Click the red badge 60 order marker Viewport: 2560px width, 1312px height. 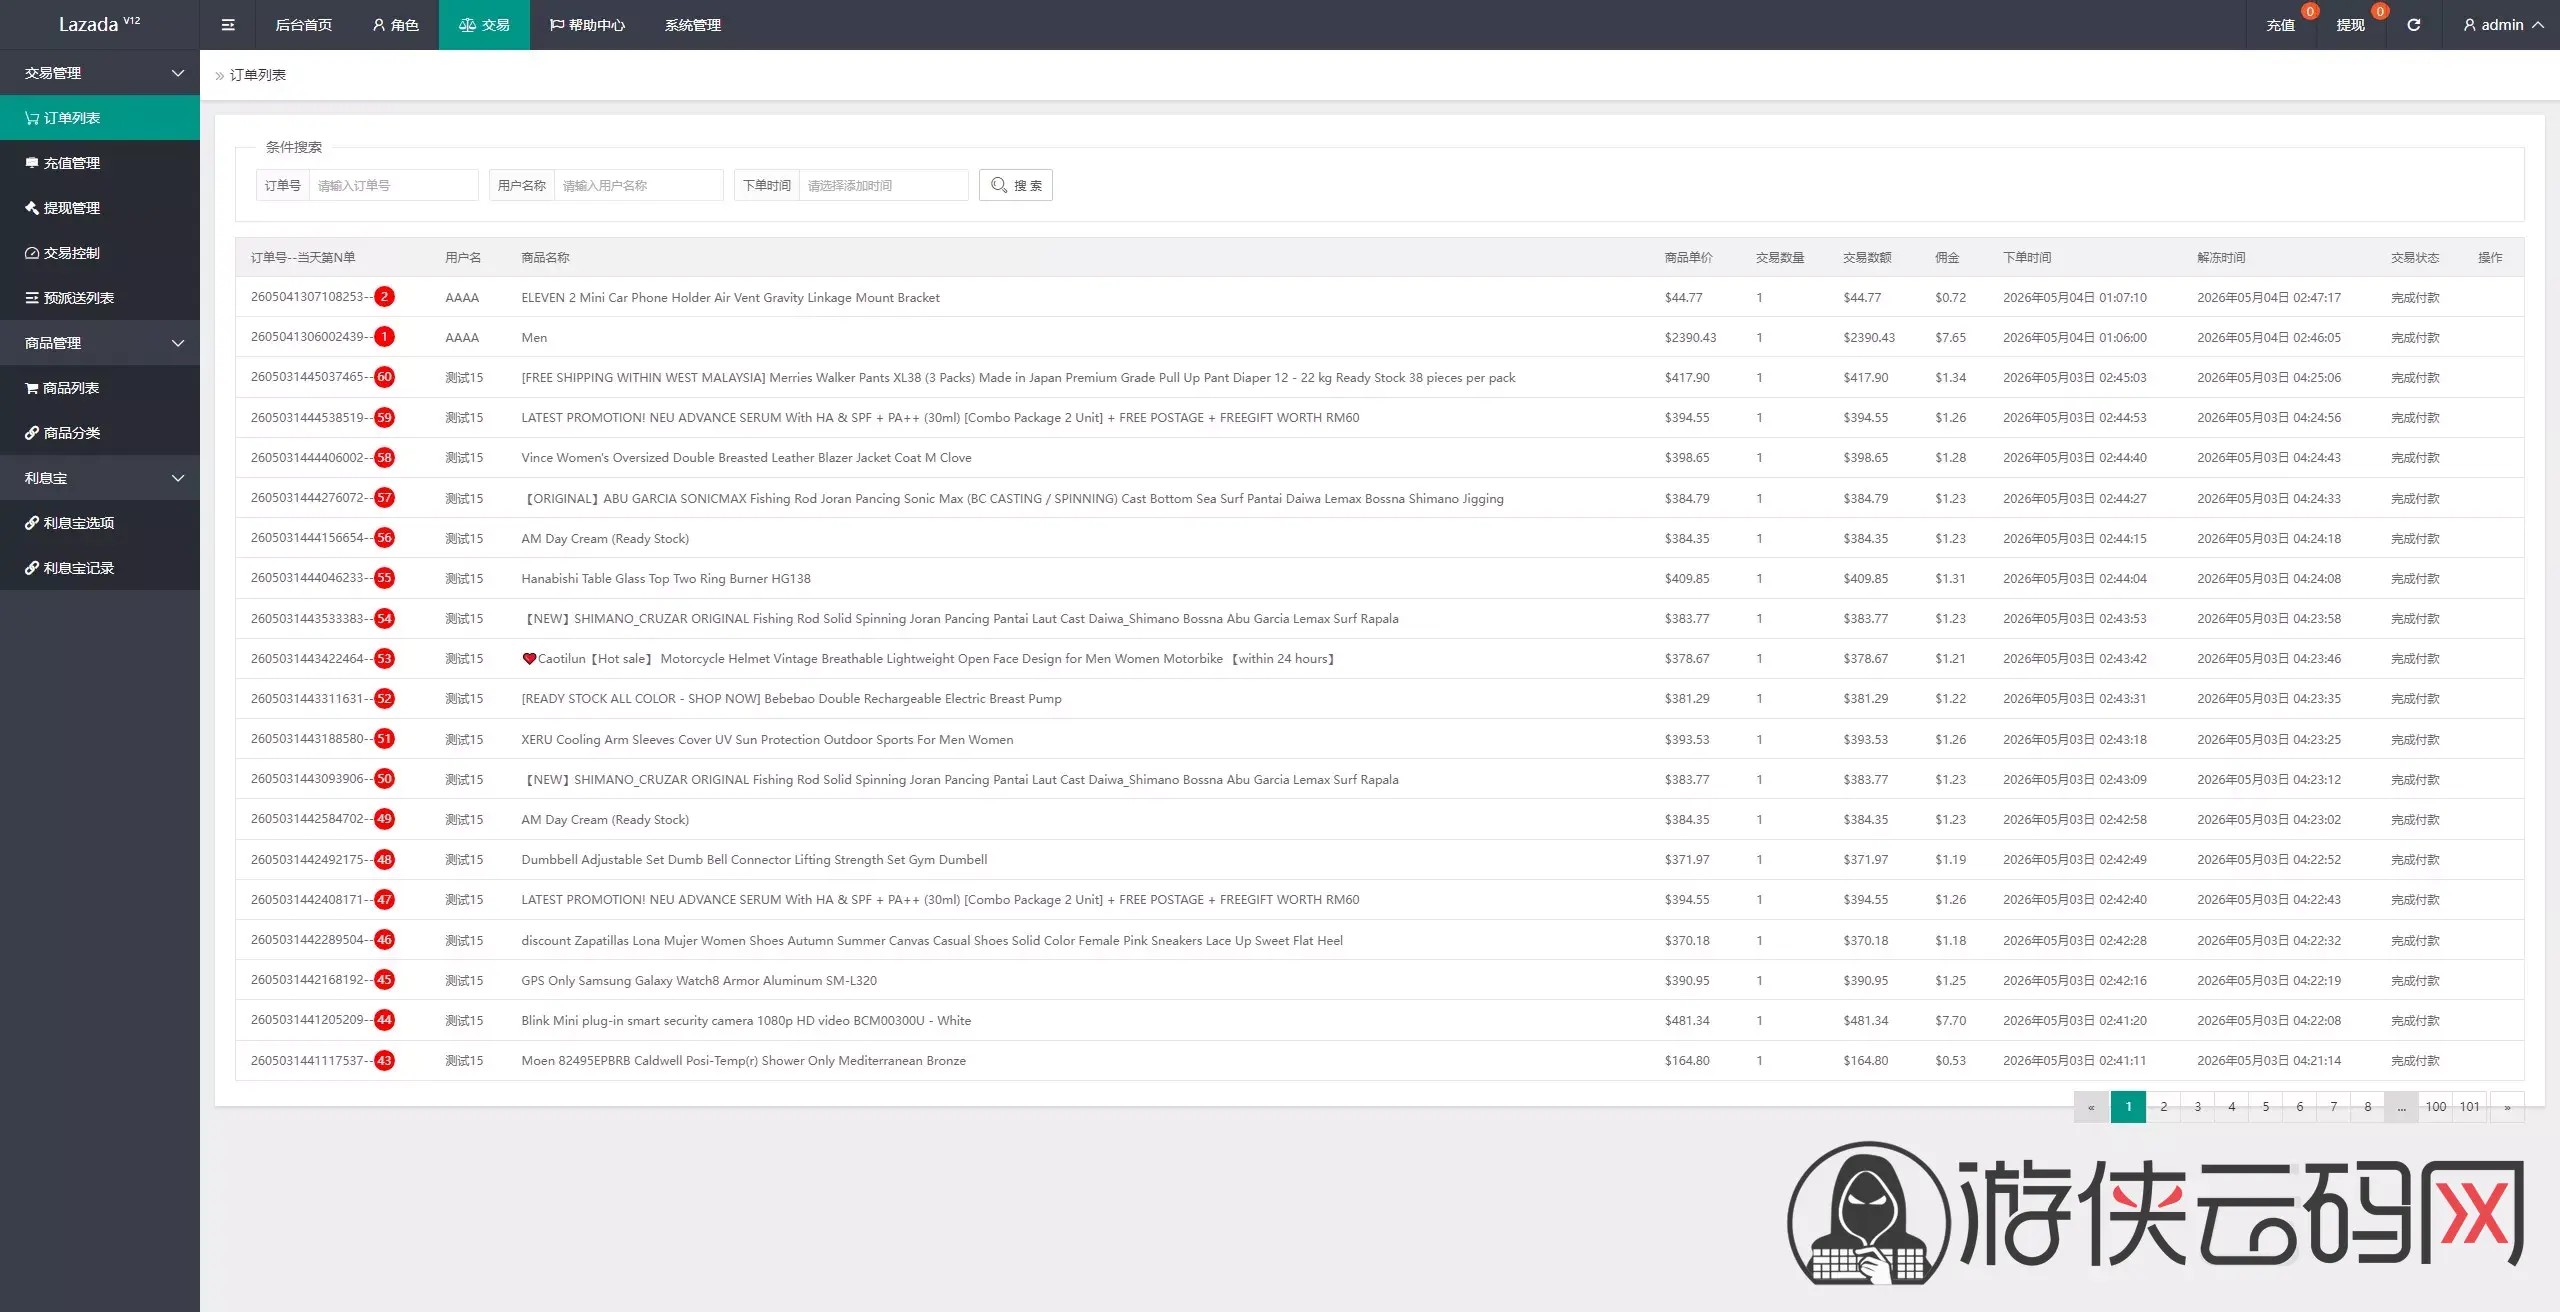pos(384,377)
